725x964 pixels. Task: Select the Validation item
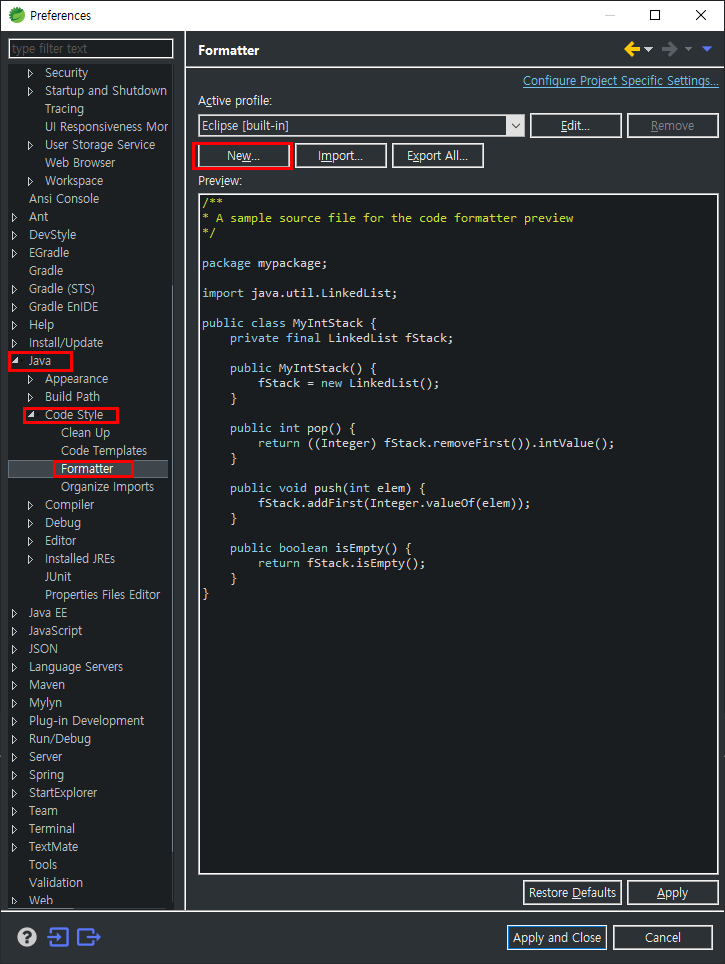(55, 883)
